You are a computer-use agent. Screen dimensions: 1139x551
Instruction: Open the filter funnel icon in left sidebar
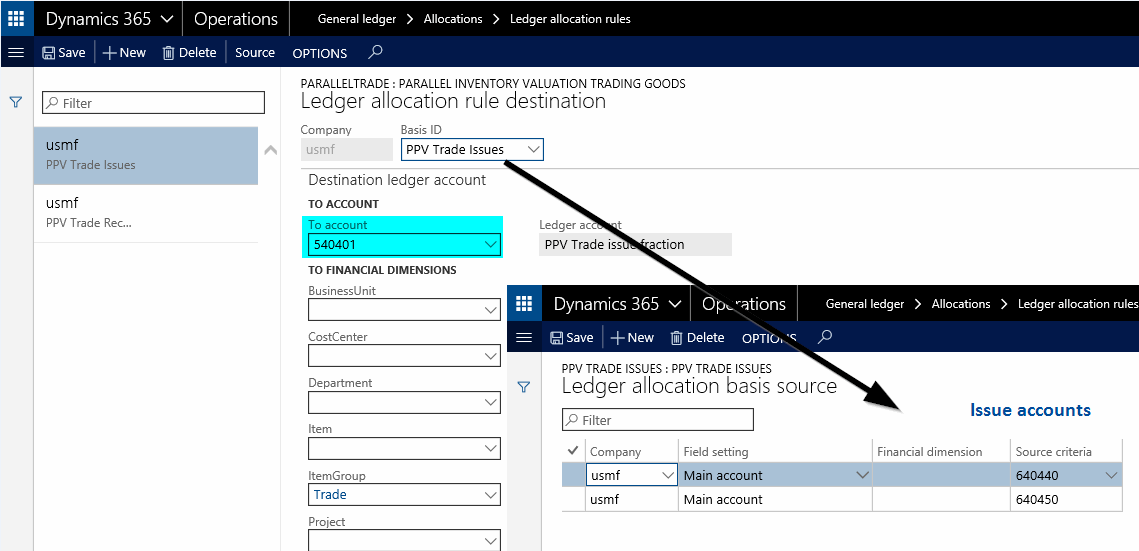(x=16, y=102)
